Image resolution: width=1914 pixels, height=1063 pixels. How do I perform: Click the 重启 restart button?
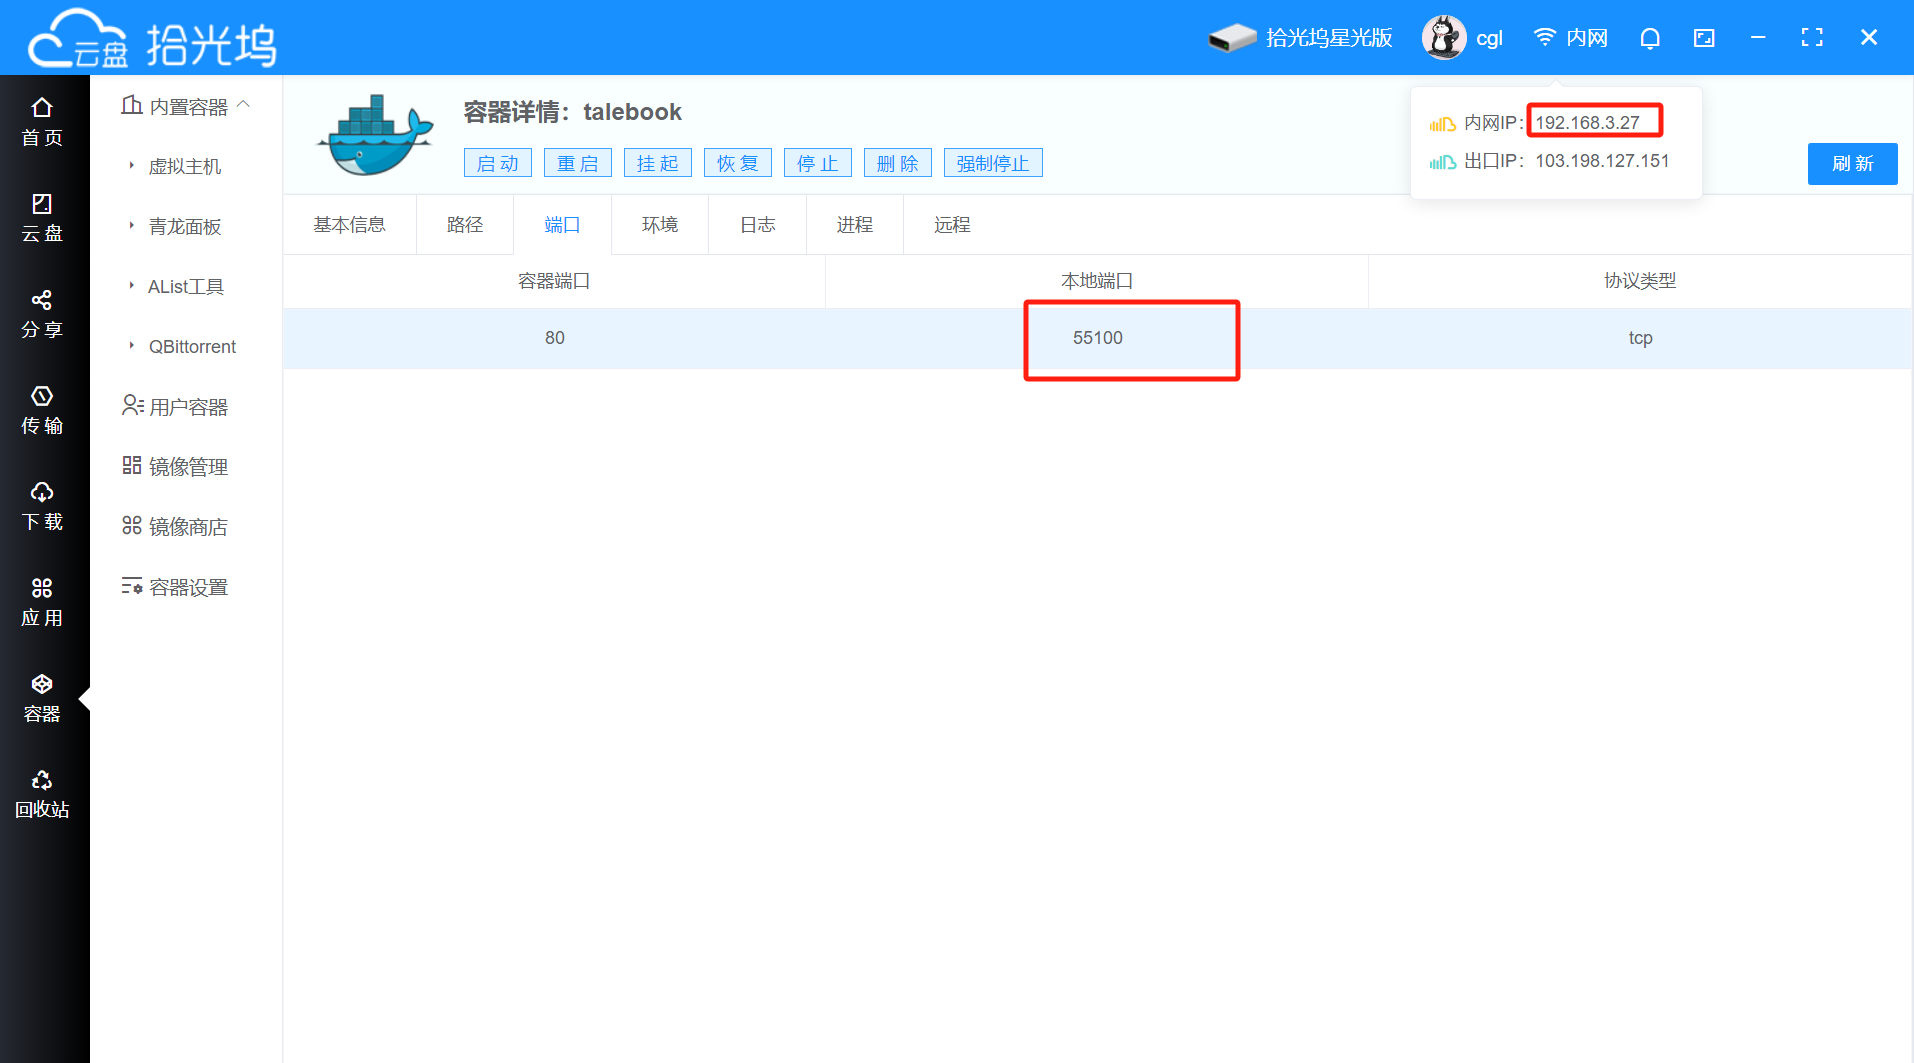578,163
